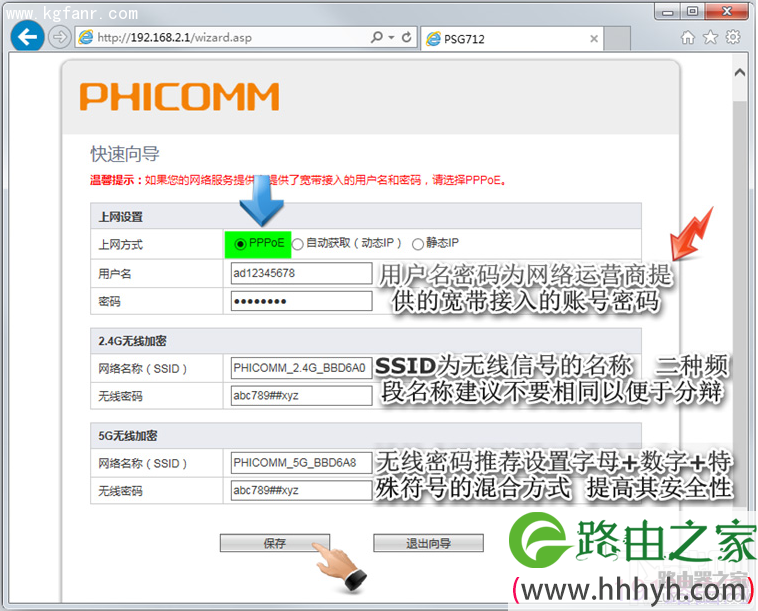758x611 pixels.
Task: Minimize the browser window
Action: point(668,12)
